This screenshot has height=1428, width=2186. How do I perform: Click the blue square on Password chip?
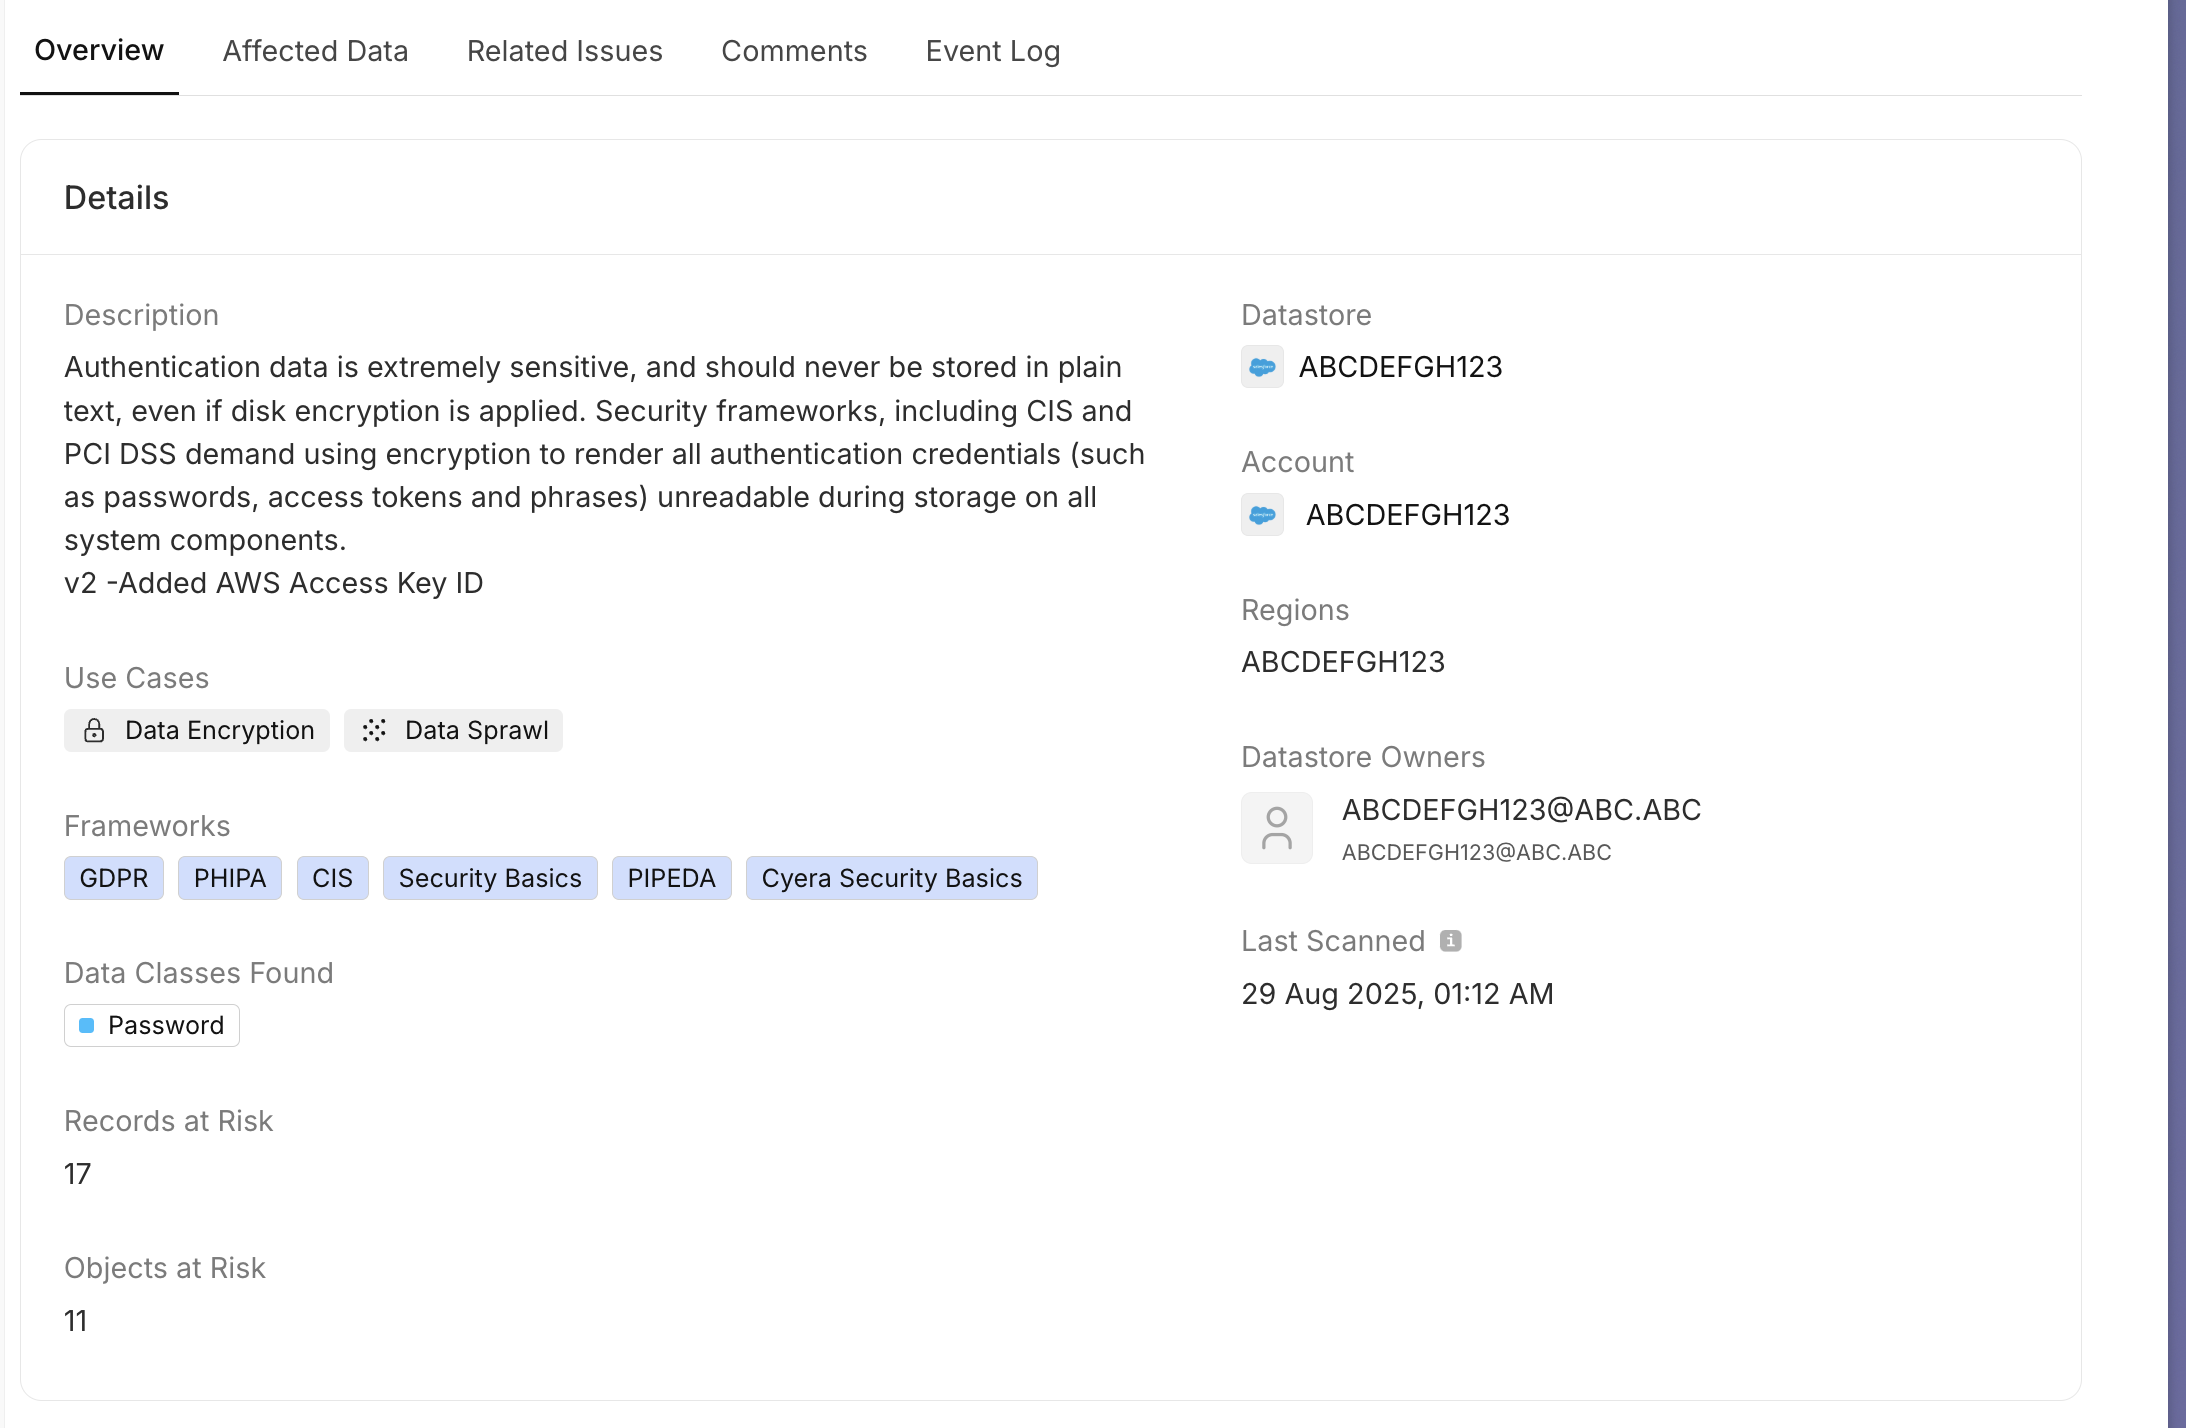coord(87,1026)
